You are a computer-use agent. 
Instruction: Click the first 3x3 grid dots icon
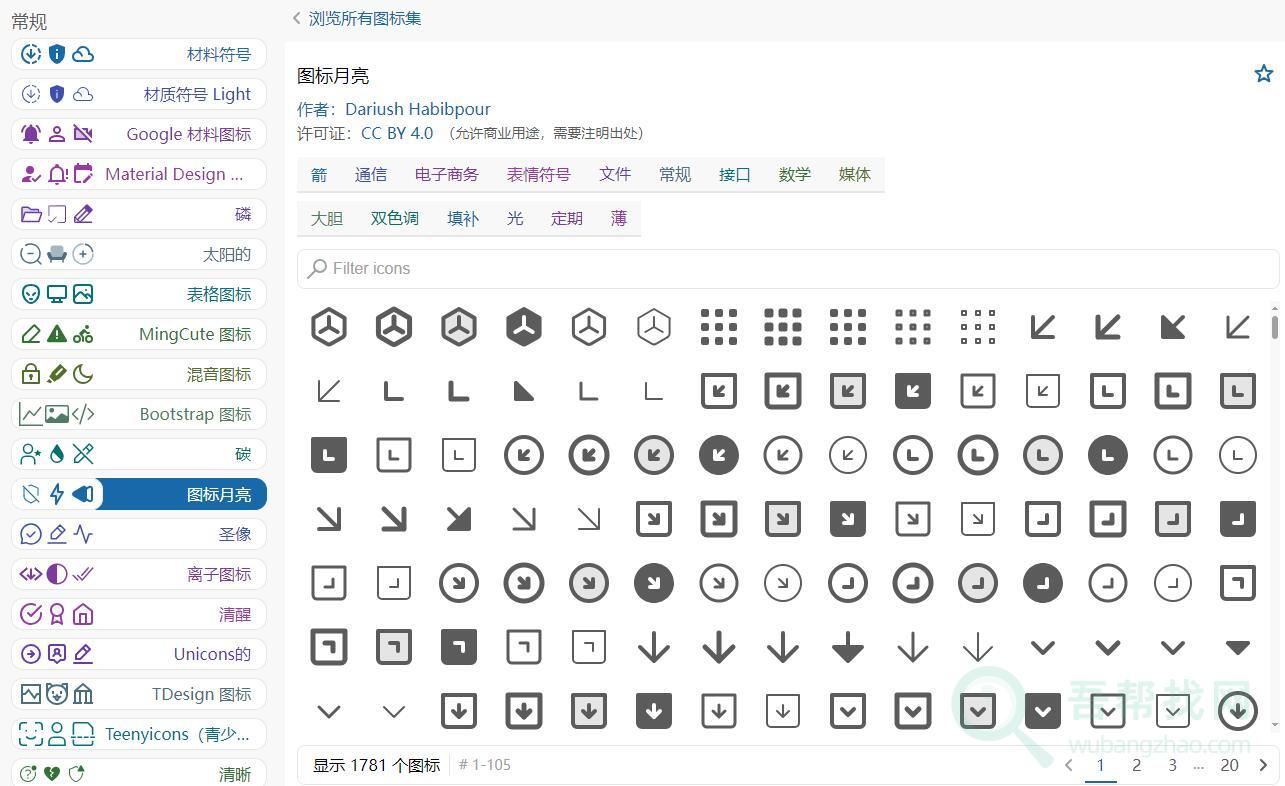coord(718,327)
